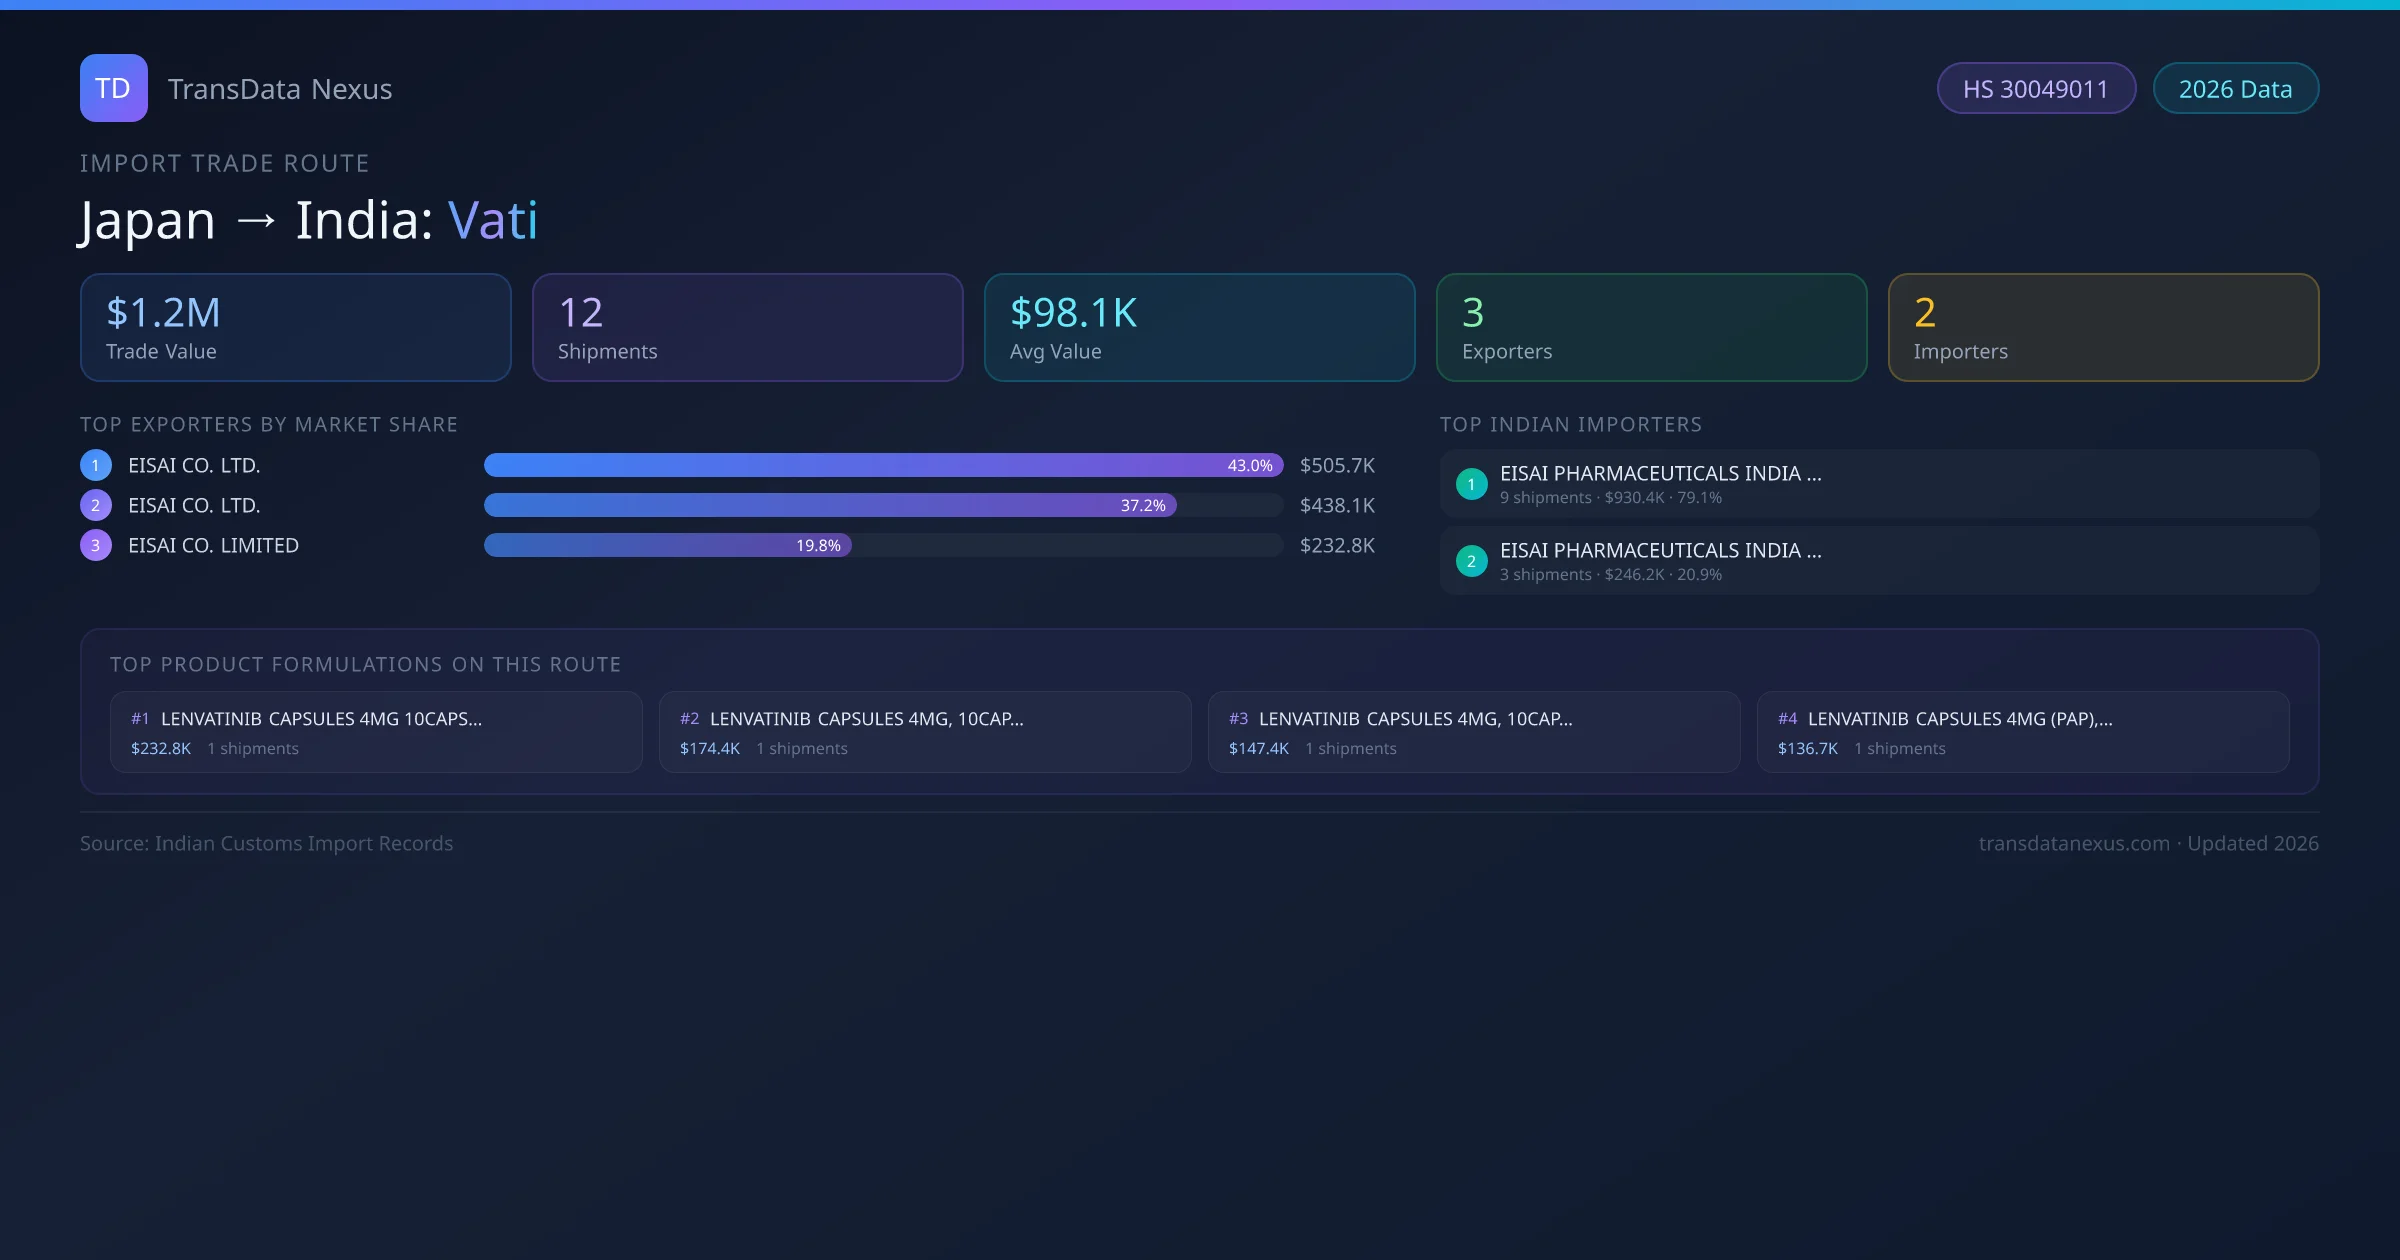Open the $98.1K Avg Value card
This screenshot has height=1260, width=2400.
pyautogui.click(x=1199, y=327)
